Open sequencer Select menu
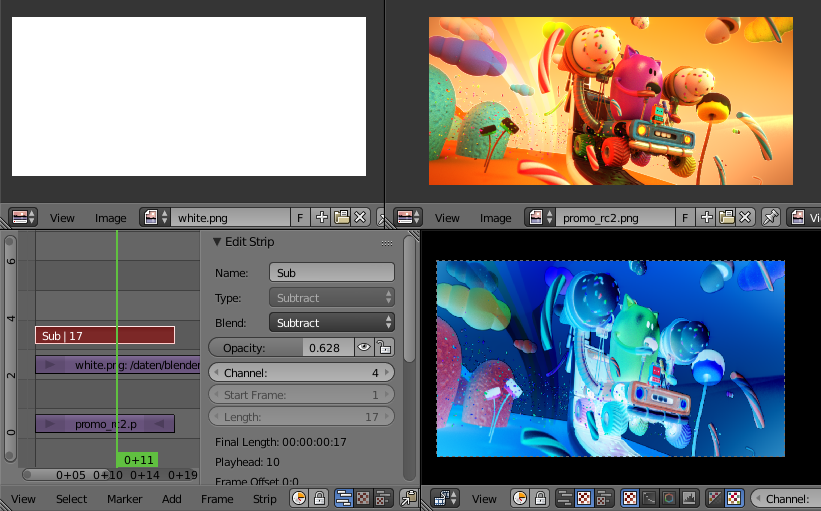Image resolution: width=821 pixels, height=511 pixels. [x=71, y=499]
